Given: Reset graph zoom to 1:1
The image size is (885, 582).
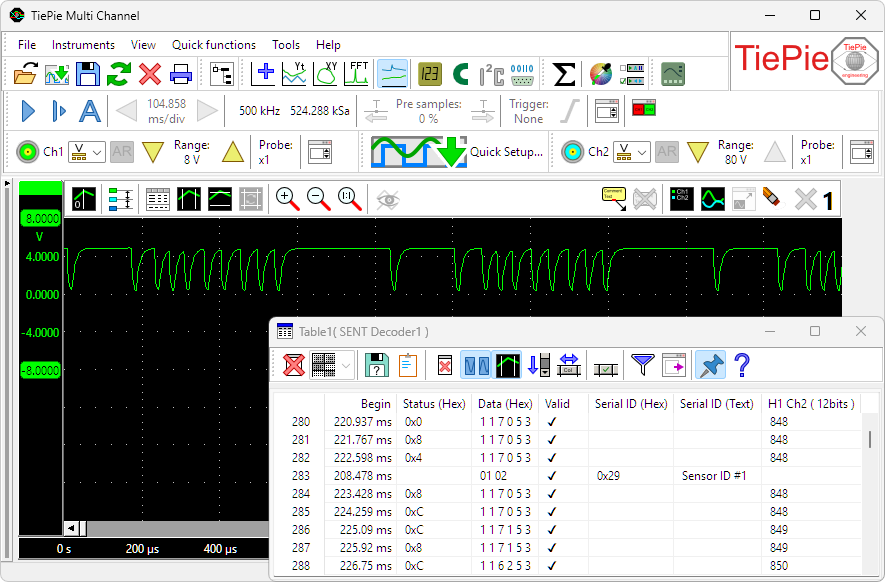Looking at the screenshot, I should click(x=349, y=199).
